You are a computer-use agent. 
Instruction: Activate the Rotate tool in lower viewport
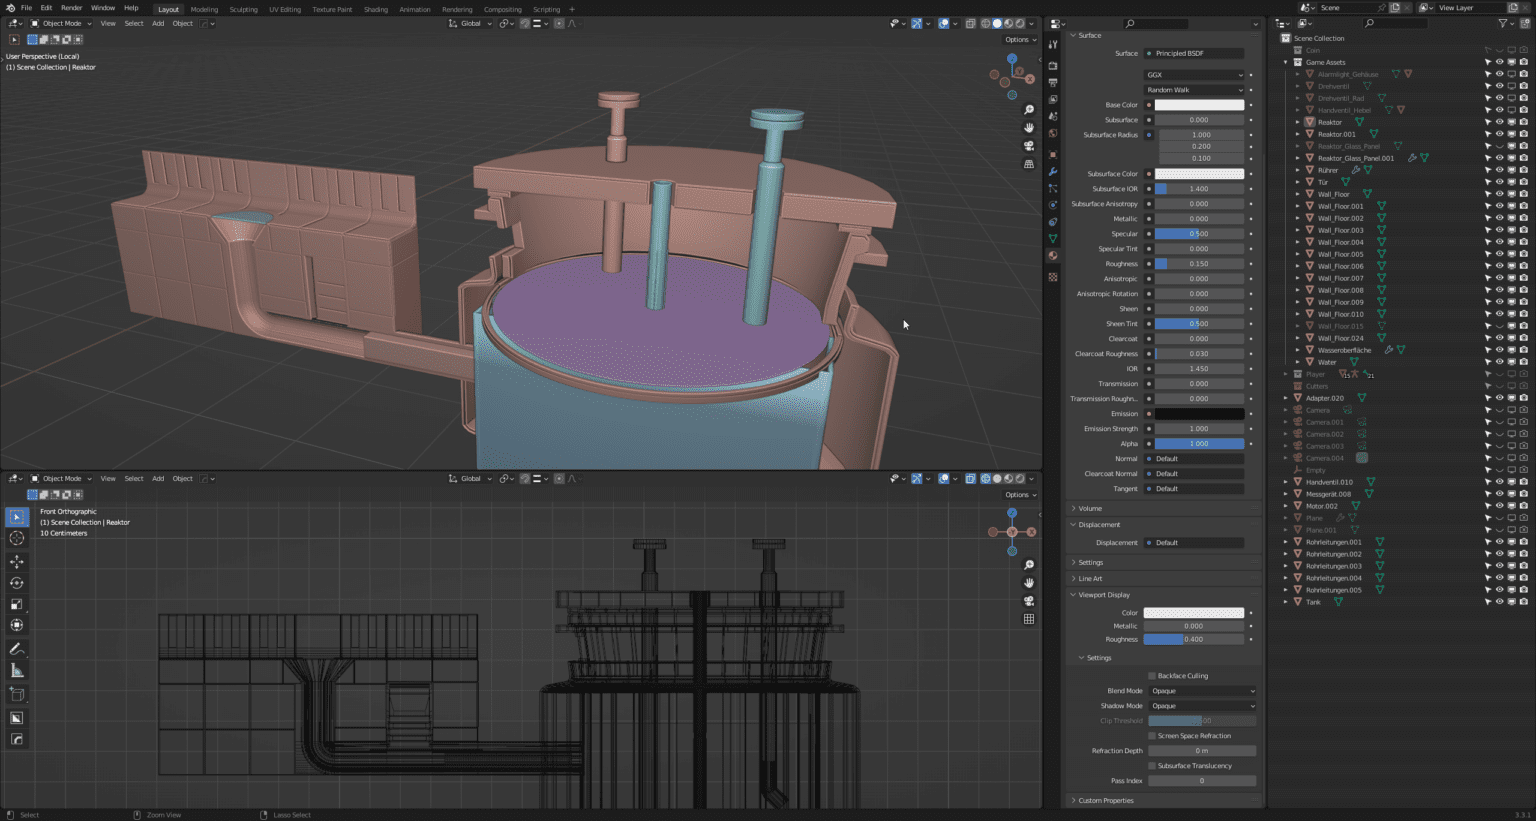click(17, 583)
